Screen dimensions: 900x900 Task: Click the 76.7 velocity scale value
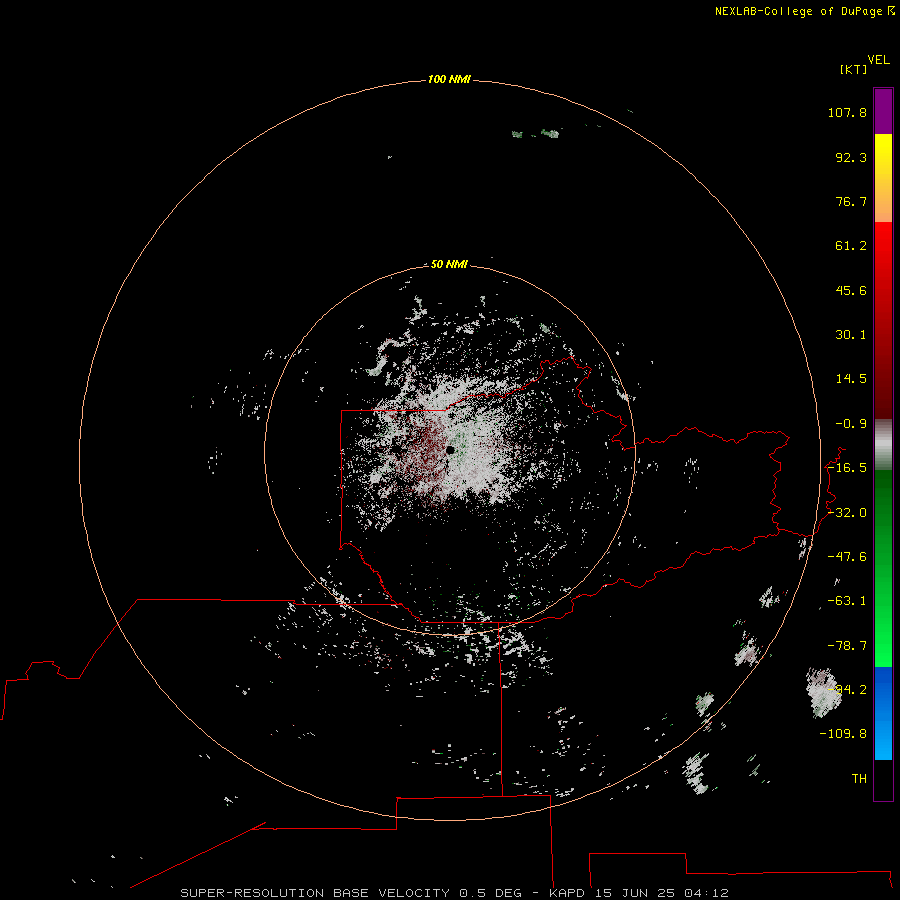tap(851, 201)
